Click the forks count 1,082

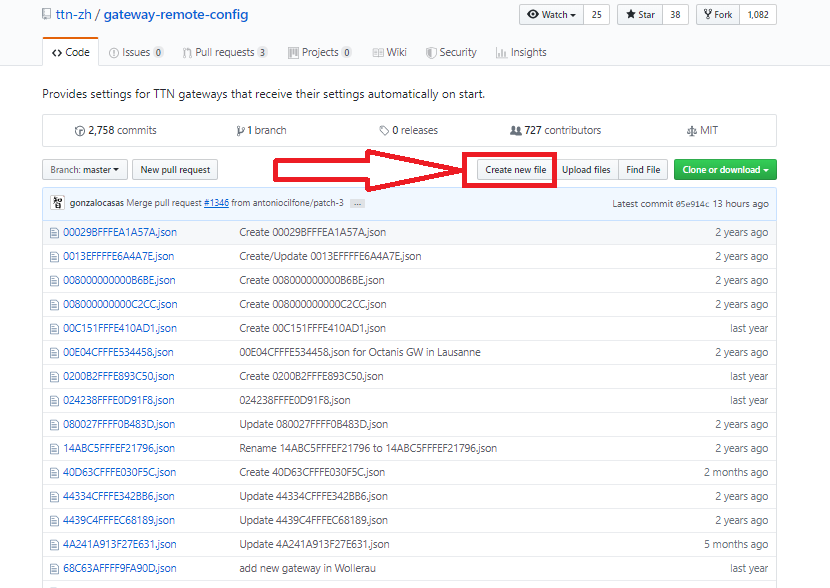click(x=758, y=14)
